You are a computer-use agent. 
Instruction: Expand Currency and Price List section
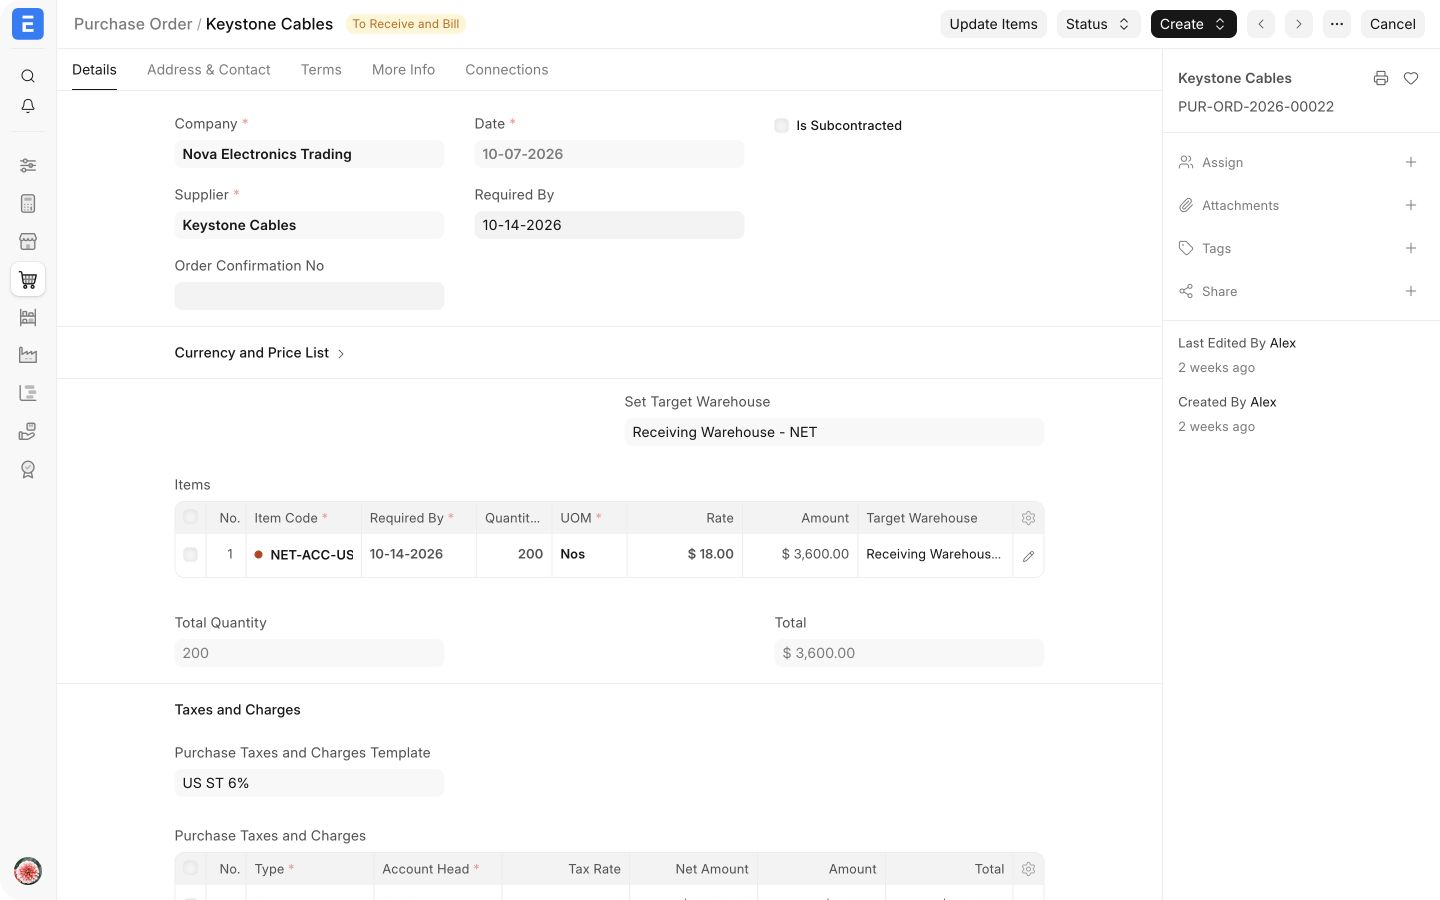pos(260,353)
